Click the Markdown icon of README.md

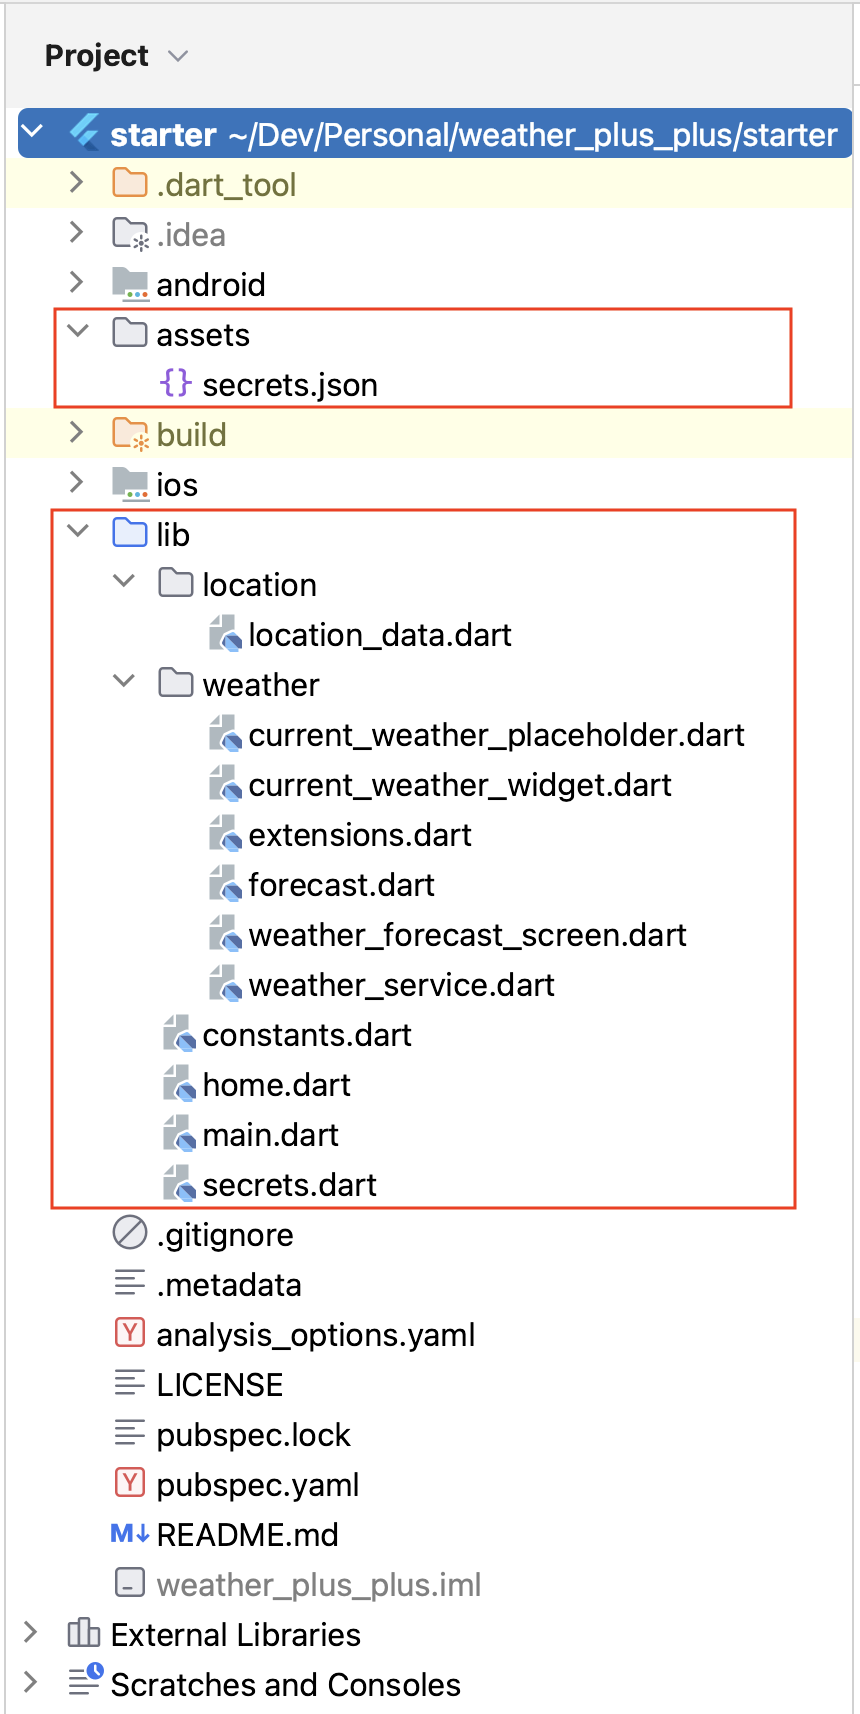pos(130,1533)
